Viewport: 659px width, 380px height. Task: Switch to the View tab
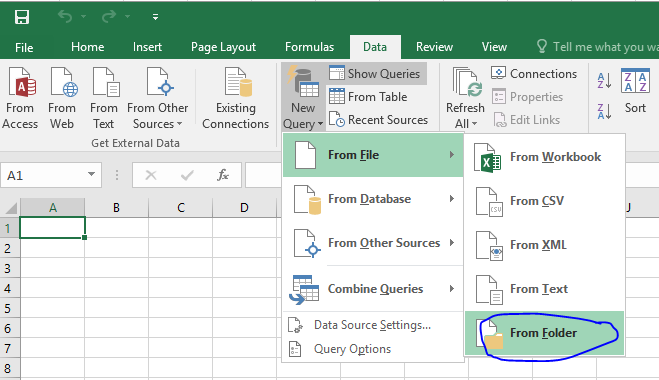[x=494, y=47]
